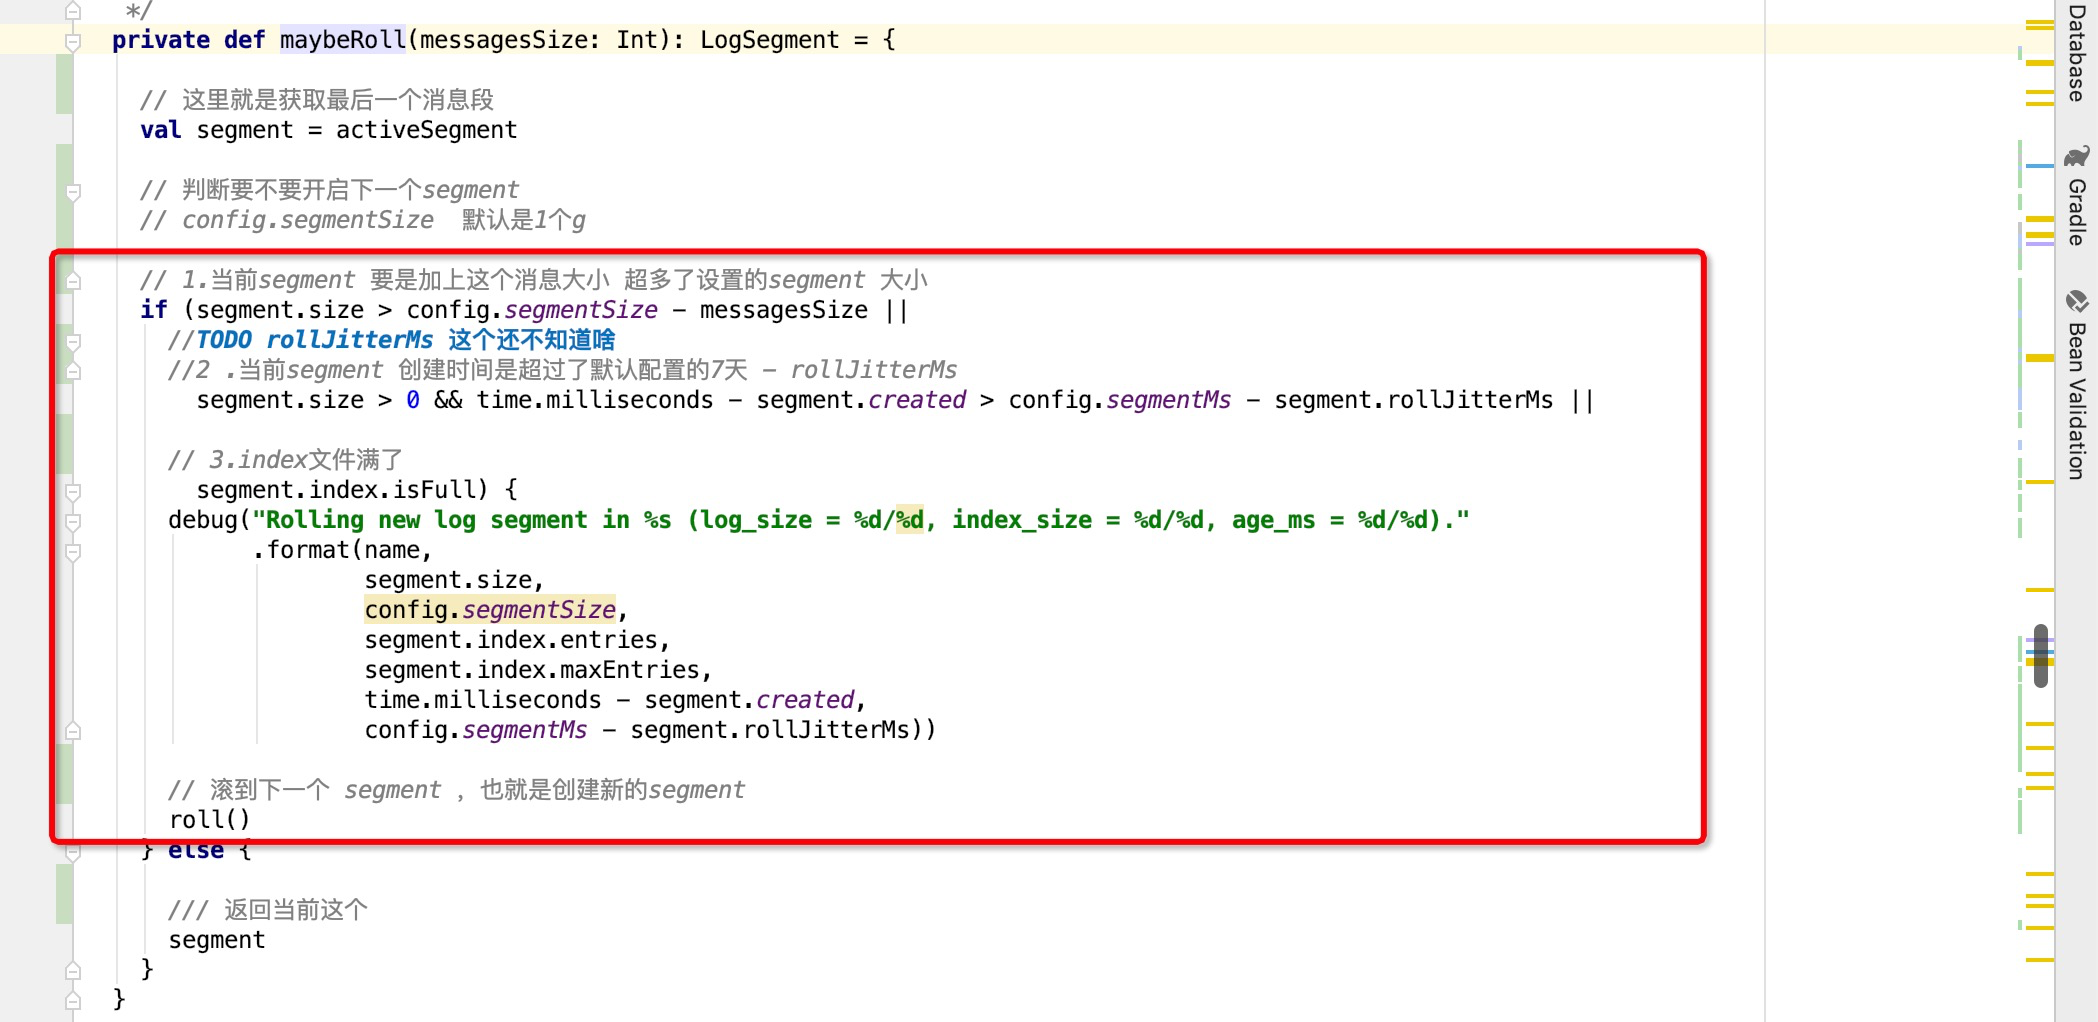Collapse the debug("Rolling new log segment call fold
Screen dimensions: 2098x1022
pyautogui.click(x=73, y=521)
